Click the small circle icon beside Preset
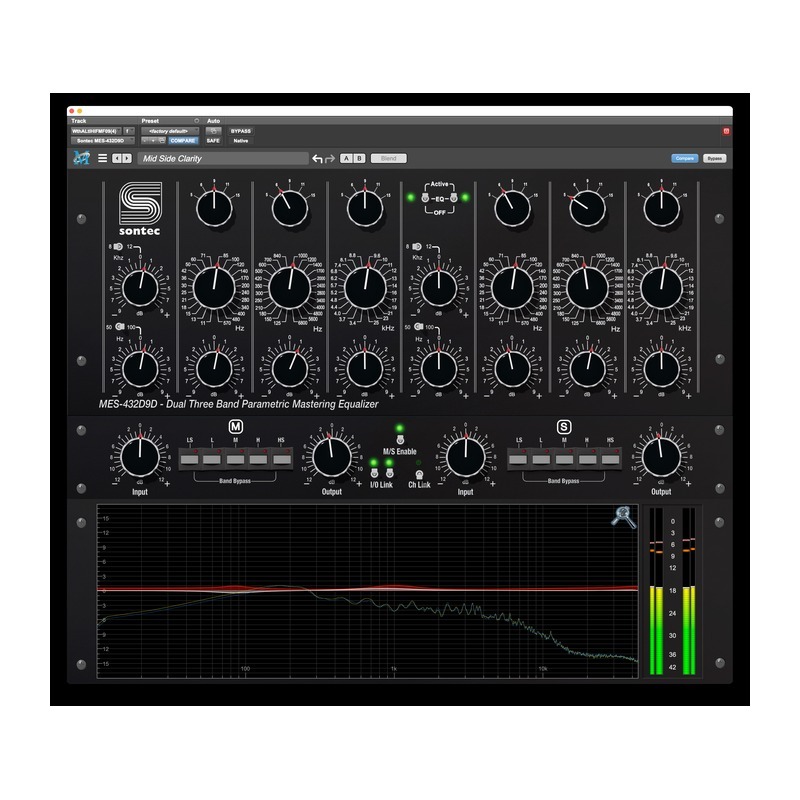 [x=196, y=121]
